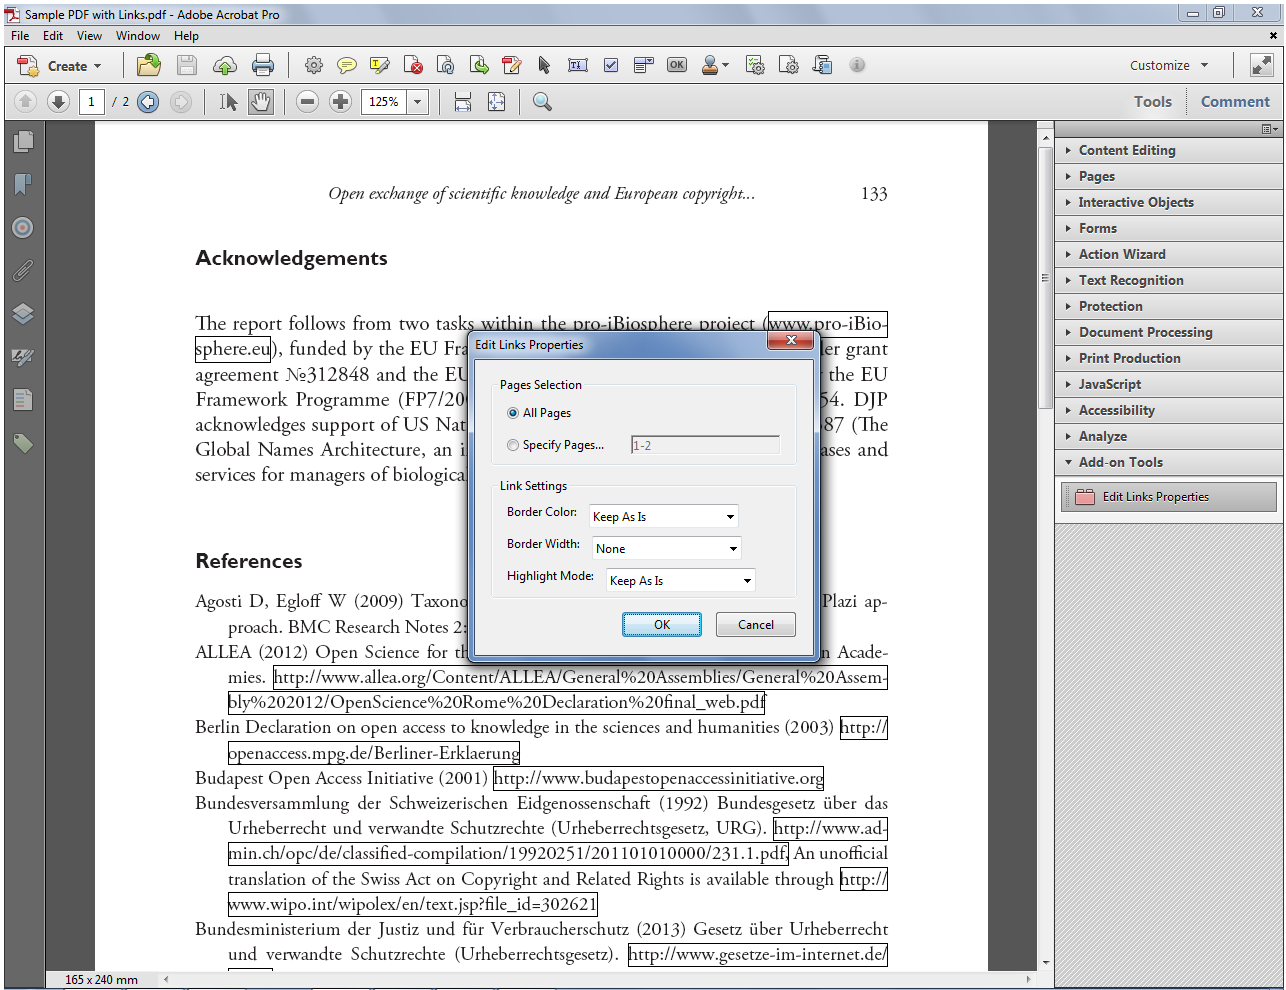Activate the Find toolbar magnifier icon
The width and height of the screenshot is (1286, 990).
click(x=541, y=101)
